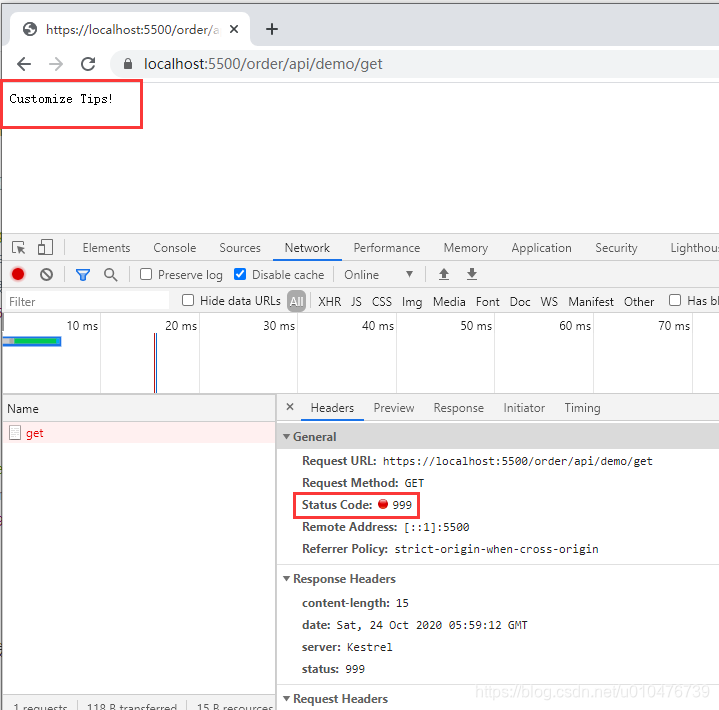719x710 pixels.
Task: Collapse the Response Headers section
Action: point(287,579)
